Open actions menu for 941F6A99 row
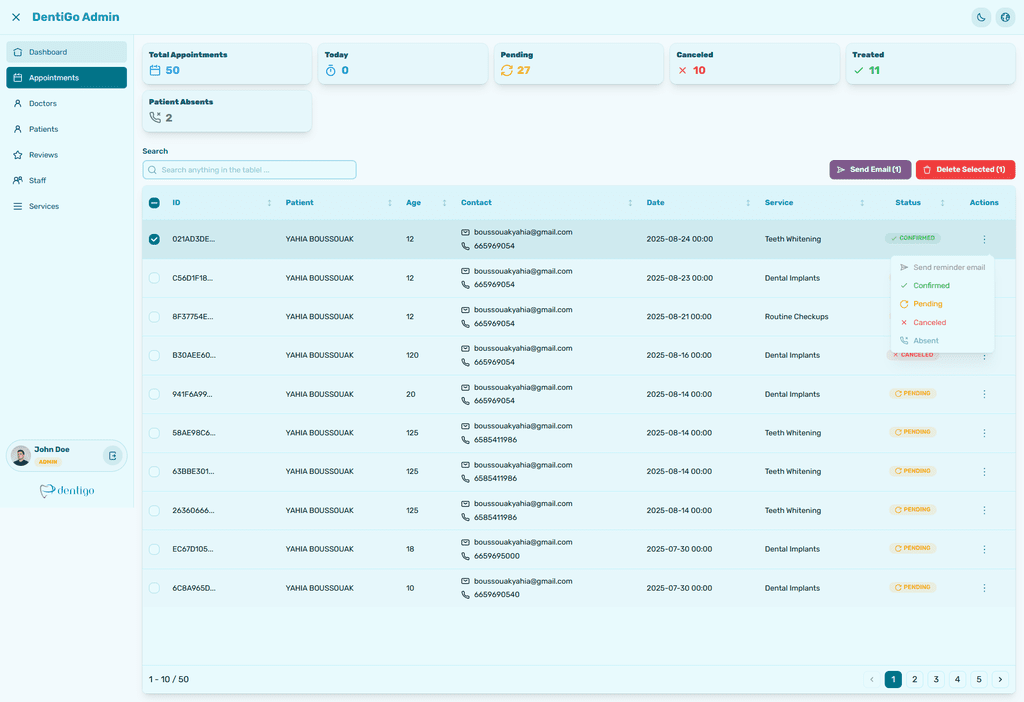The height and width of the screenshot is (702, 1024). coord(984,394)
